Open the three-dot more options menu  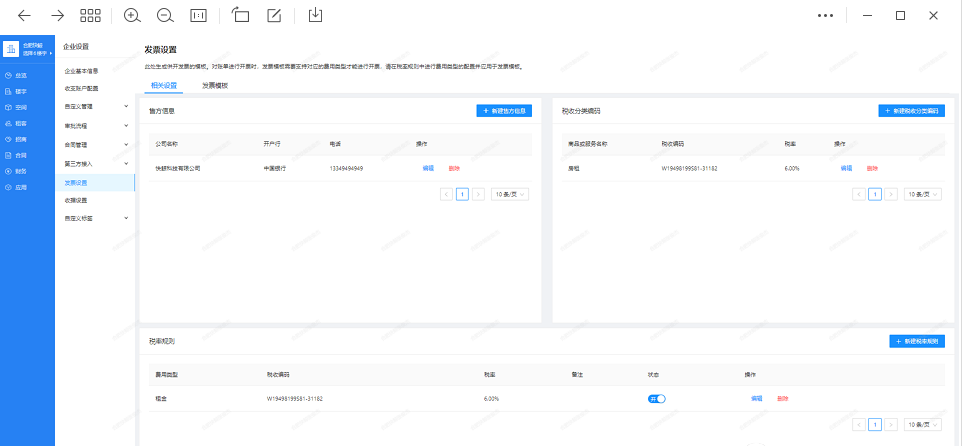825,15
